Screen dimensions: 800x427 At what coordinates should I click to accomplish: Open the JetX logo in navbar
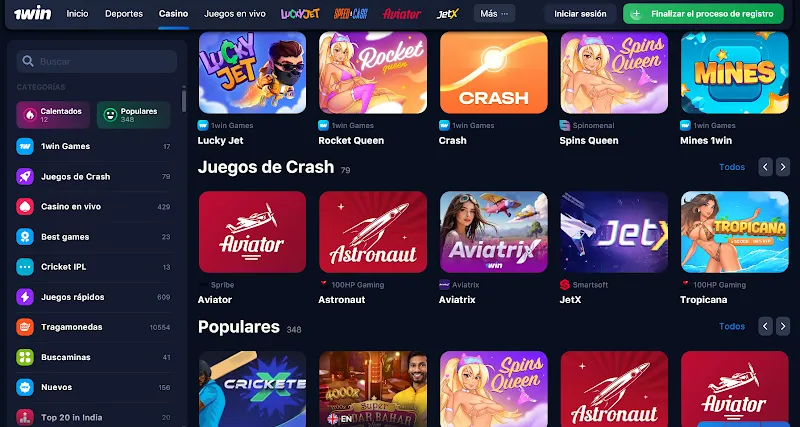coord(448,14)
